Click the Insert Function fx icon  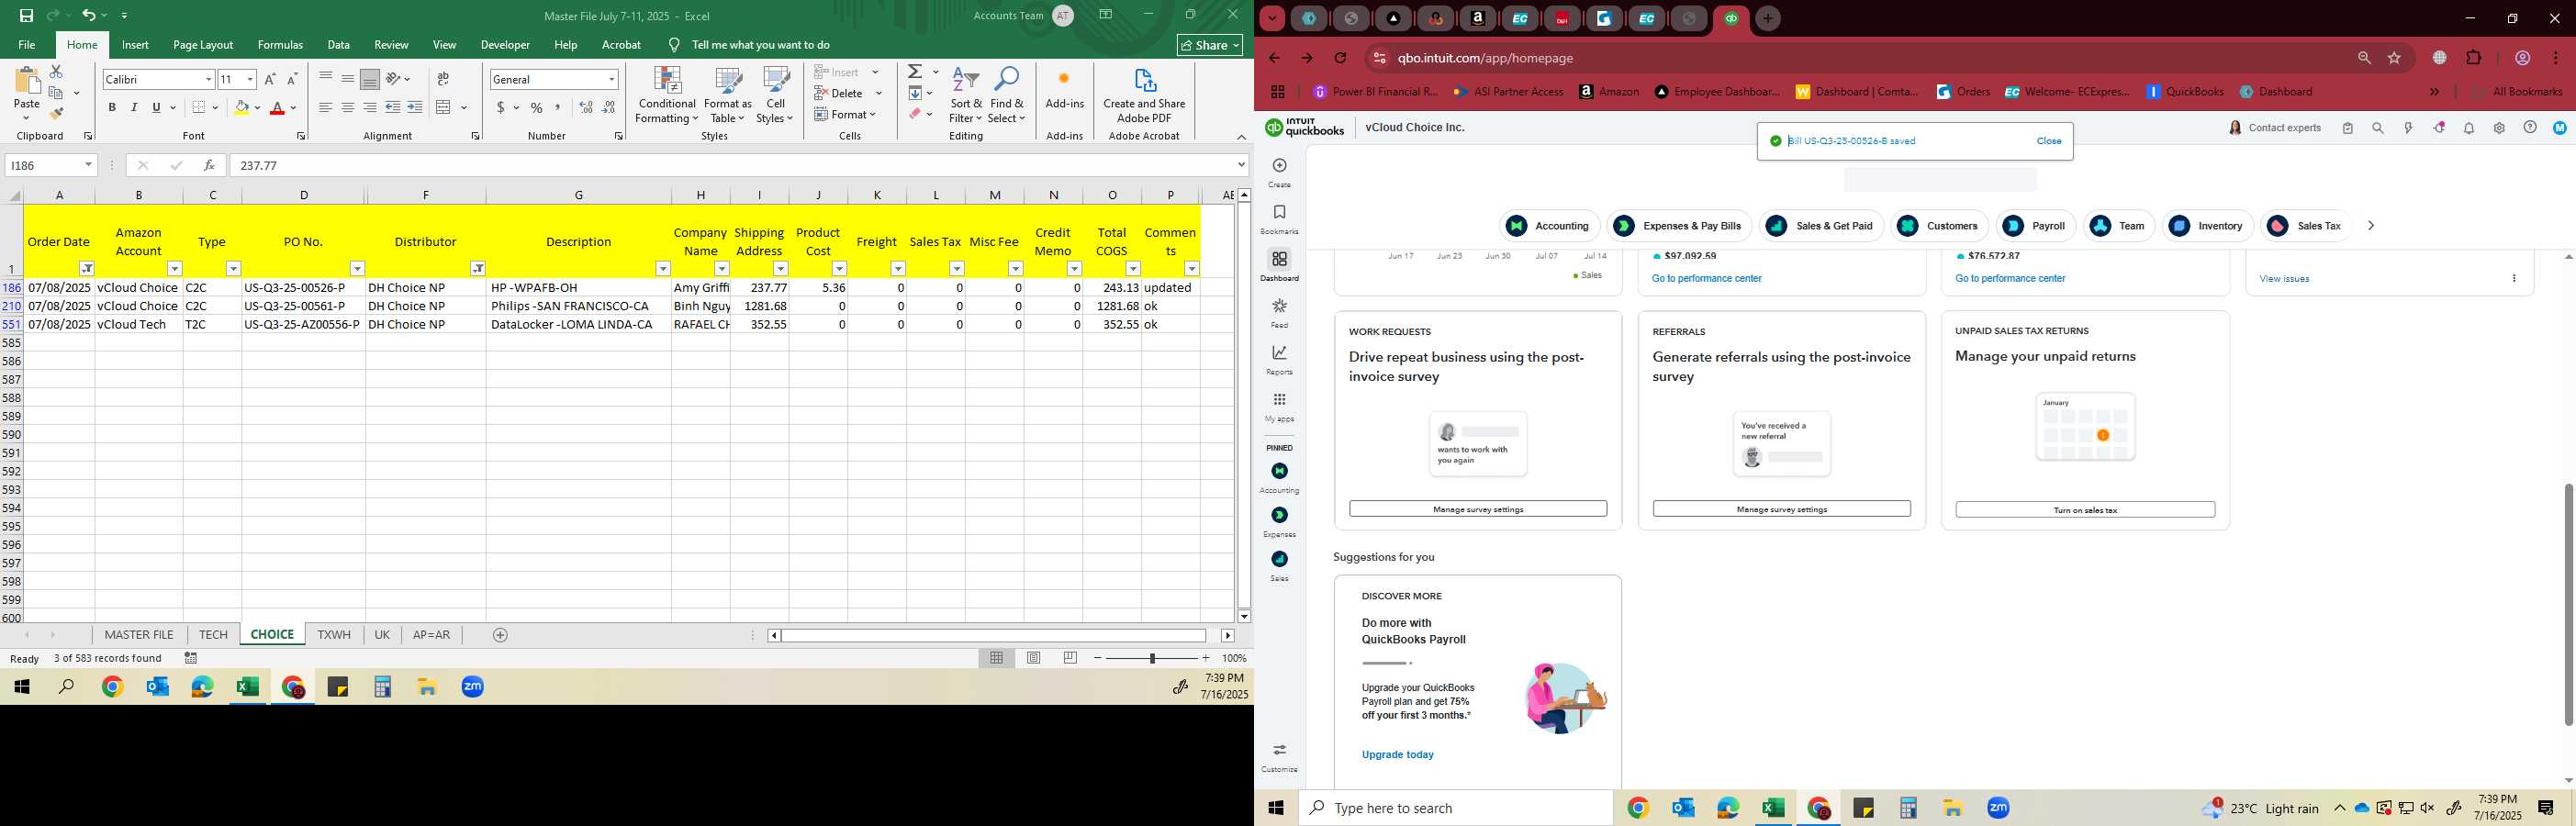[209, 166]
